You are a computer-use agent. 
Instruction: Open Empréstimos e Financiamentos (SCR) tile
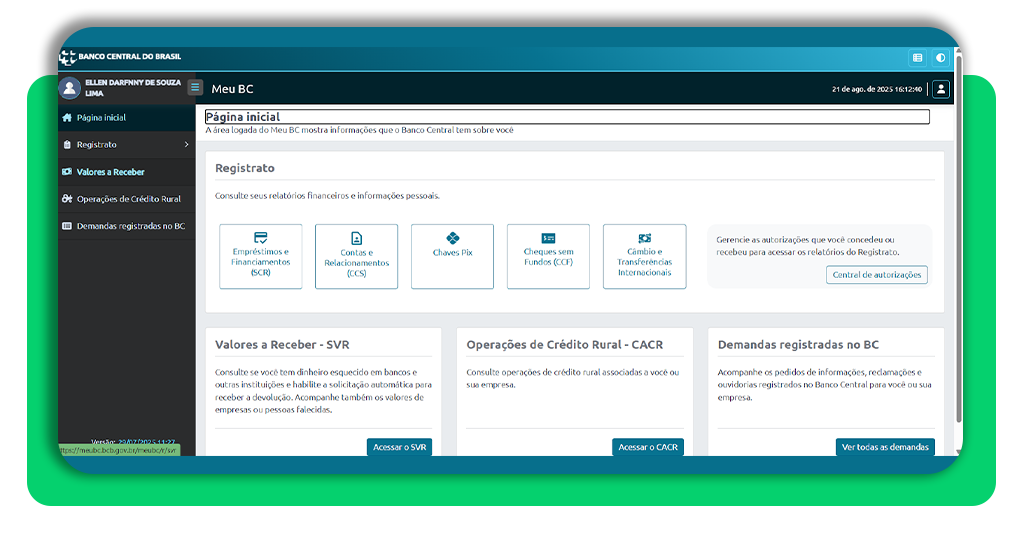[260, 257]
